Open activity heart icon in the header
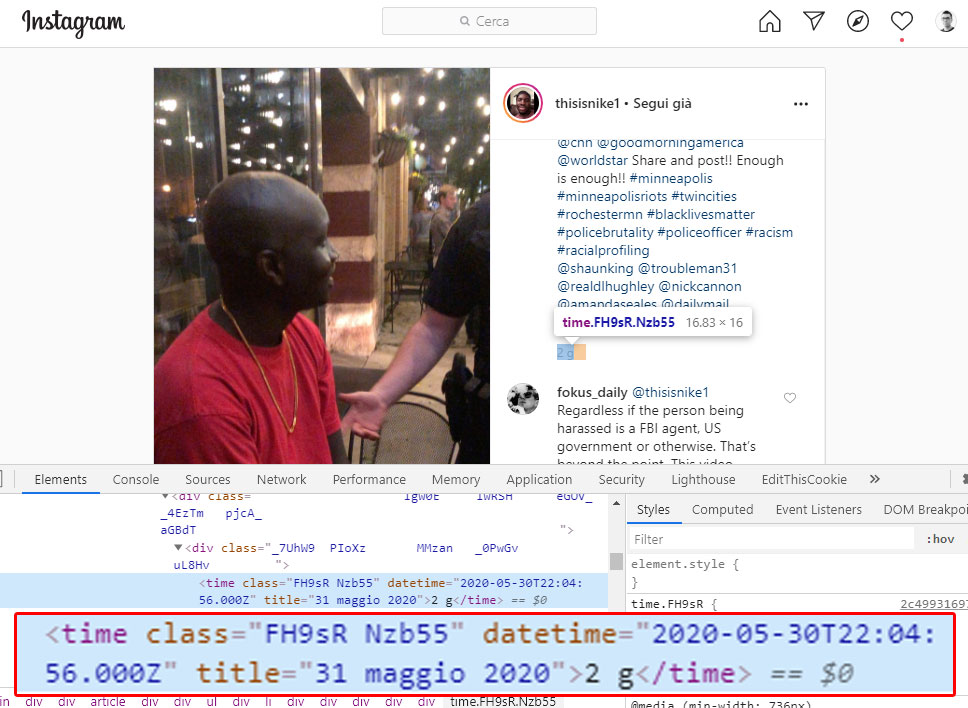Screen dimensions: 968x708 [901, 22]
